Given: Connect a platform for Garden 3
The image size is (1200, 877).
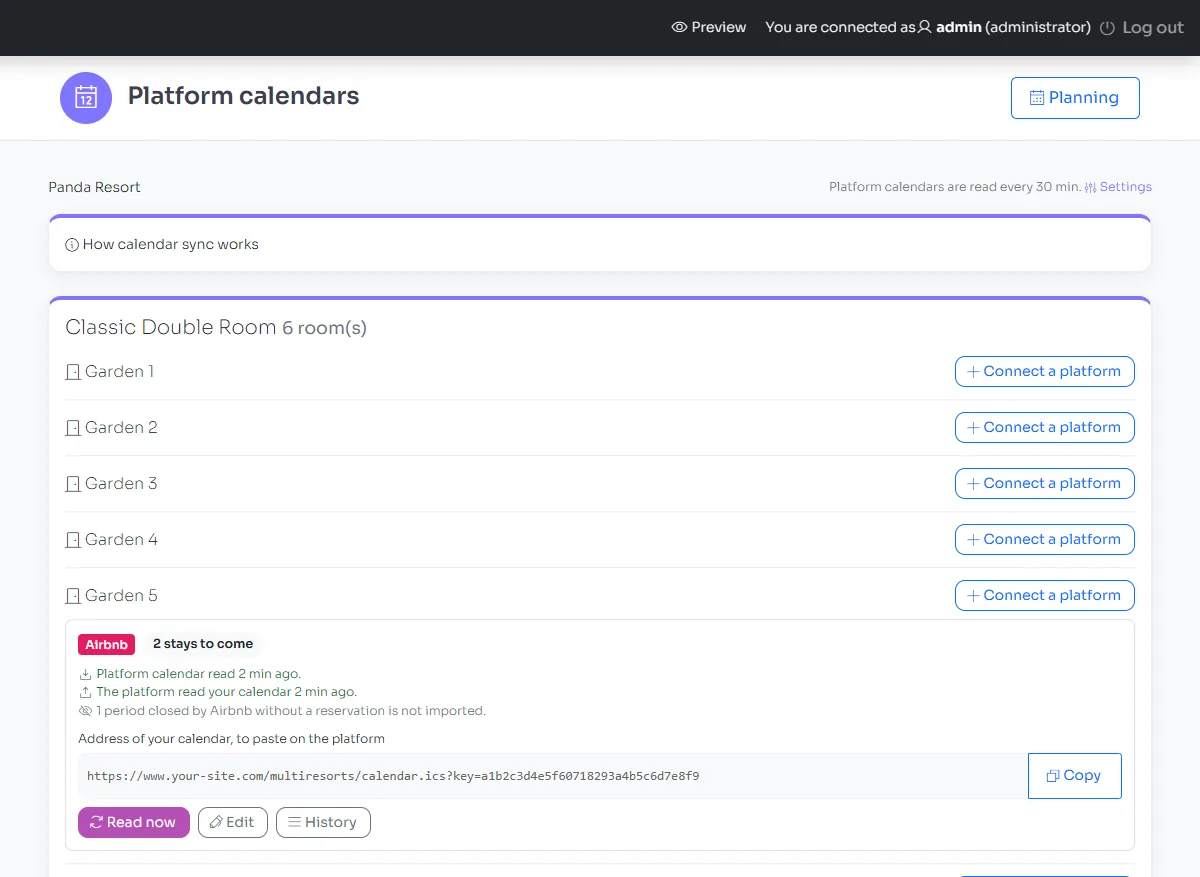Looking at the screenshot, I should tap(1045, 483).
